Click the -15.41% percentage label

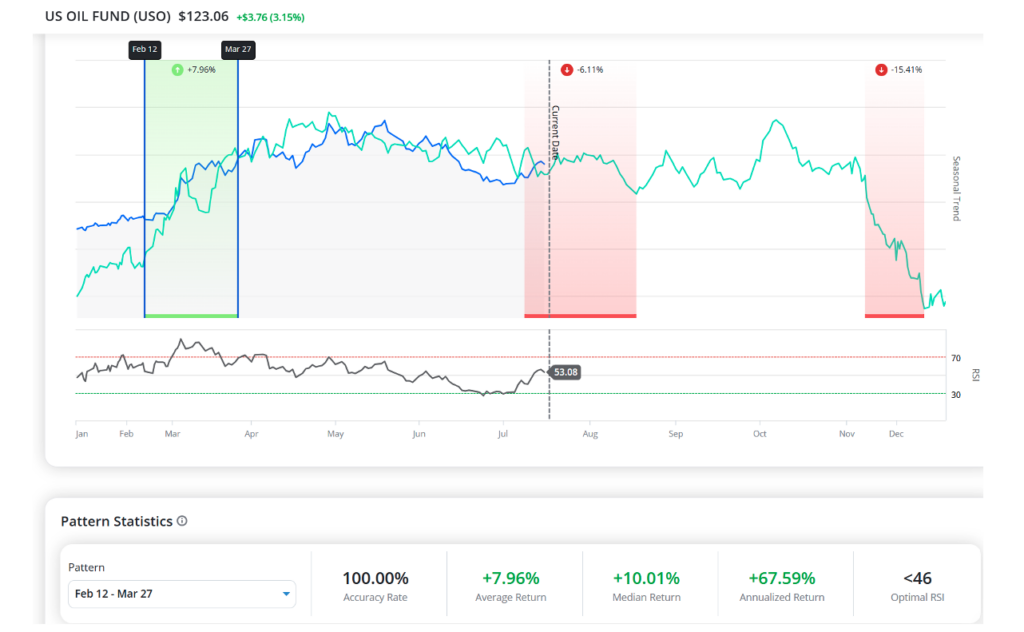point(906,70)
